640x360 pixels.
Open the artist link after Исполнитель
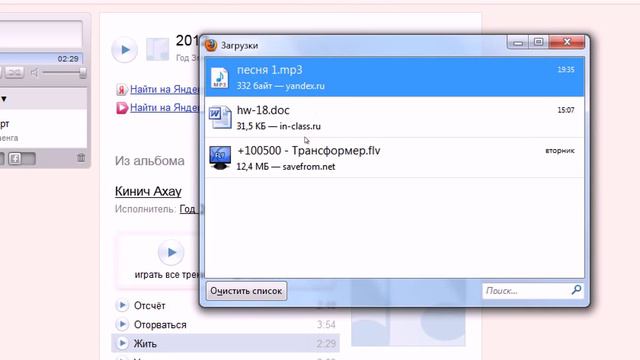189,209
